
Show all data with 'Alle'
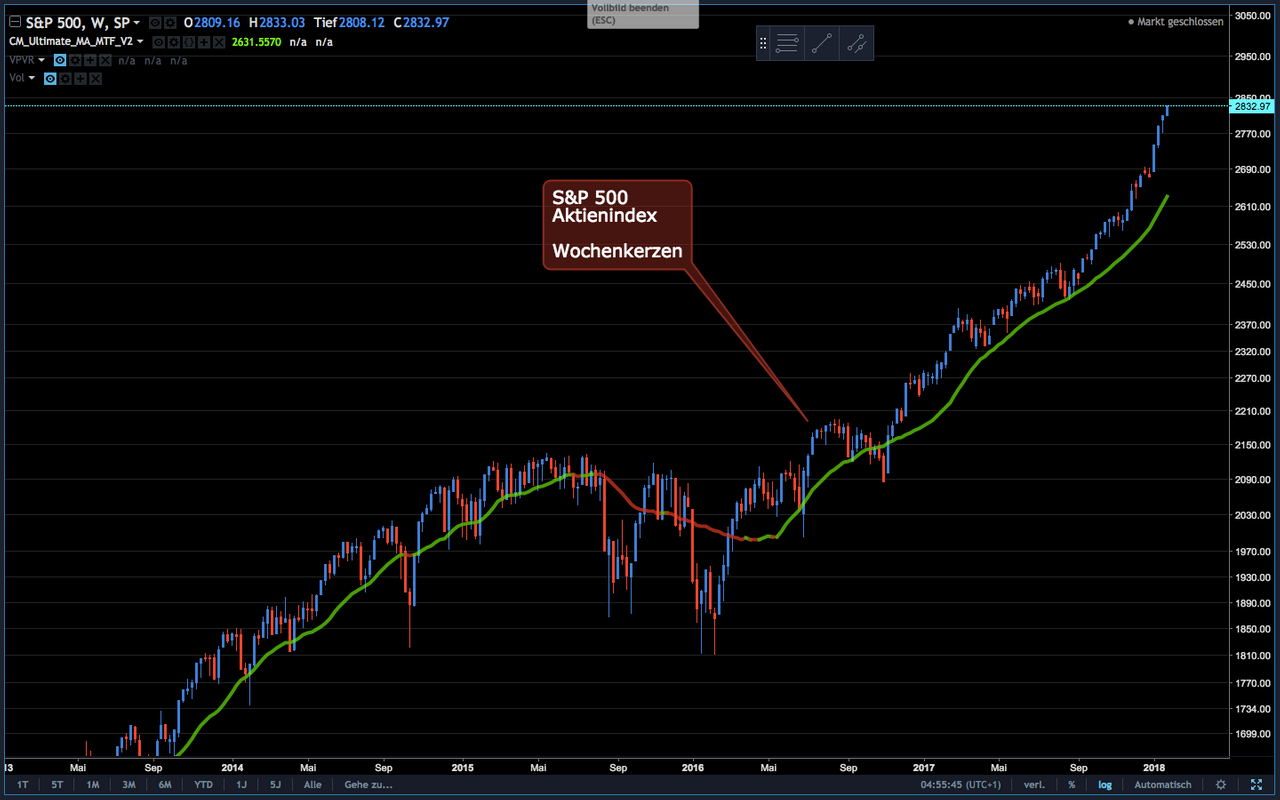pos(312,785)
